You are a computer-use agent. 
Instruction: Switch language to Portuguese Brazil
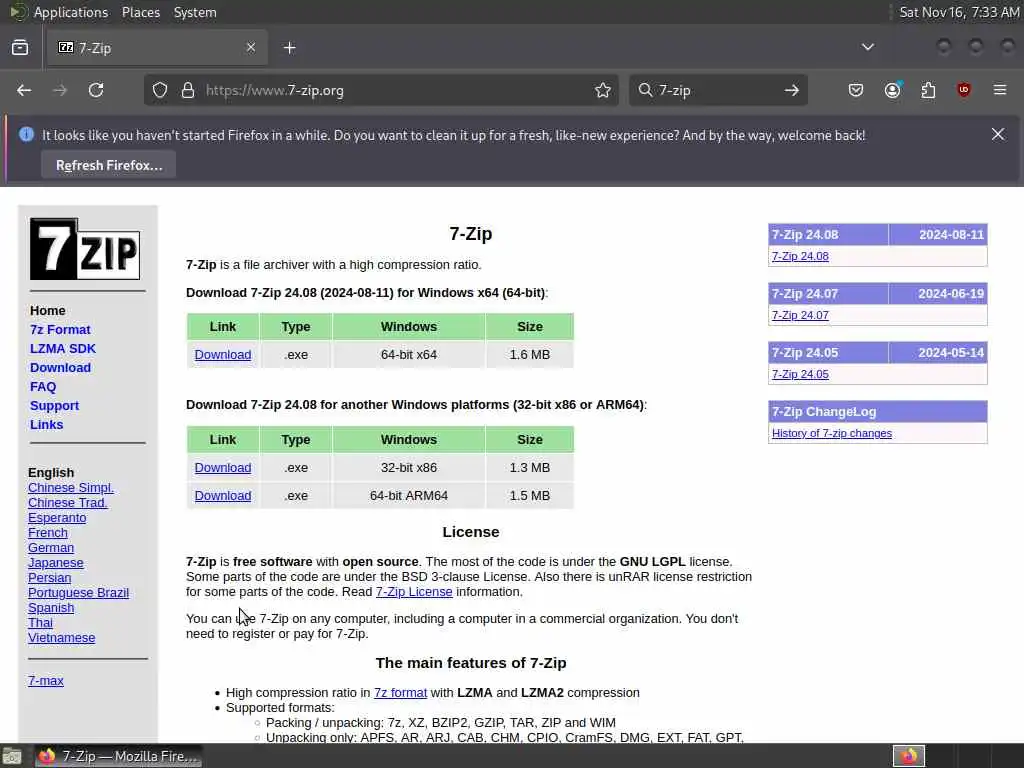[x=78, y=593]
